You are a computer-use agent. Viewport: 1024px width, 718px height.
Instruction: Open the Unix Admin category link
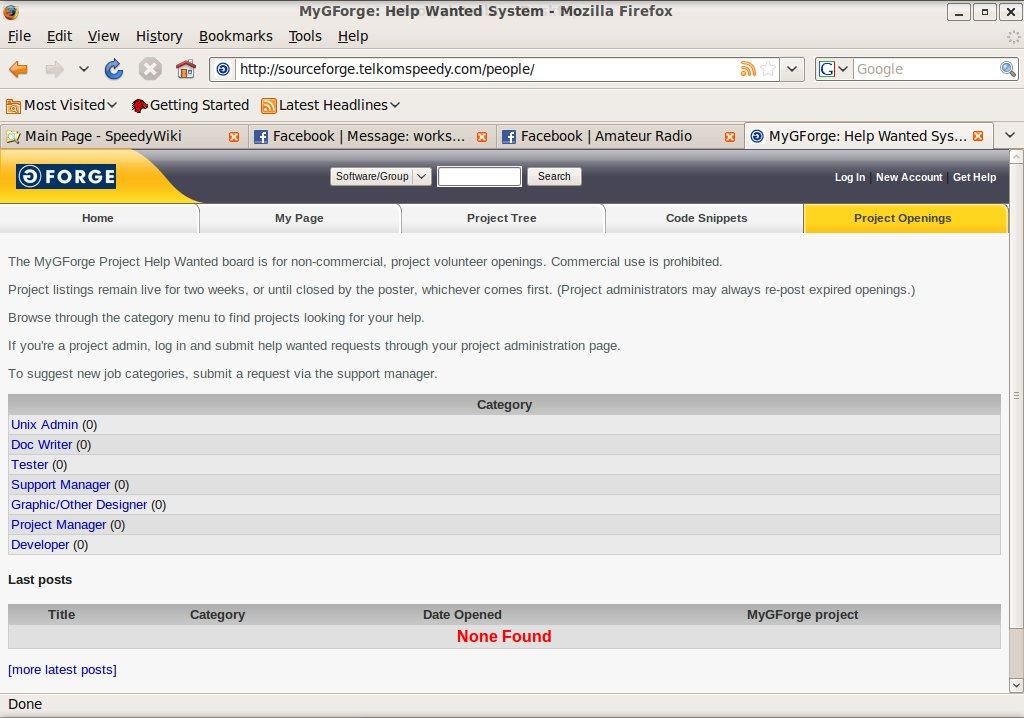pyautogui.click(x=44, y=425)
